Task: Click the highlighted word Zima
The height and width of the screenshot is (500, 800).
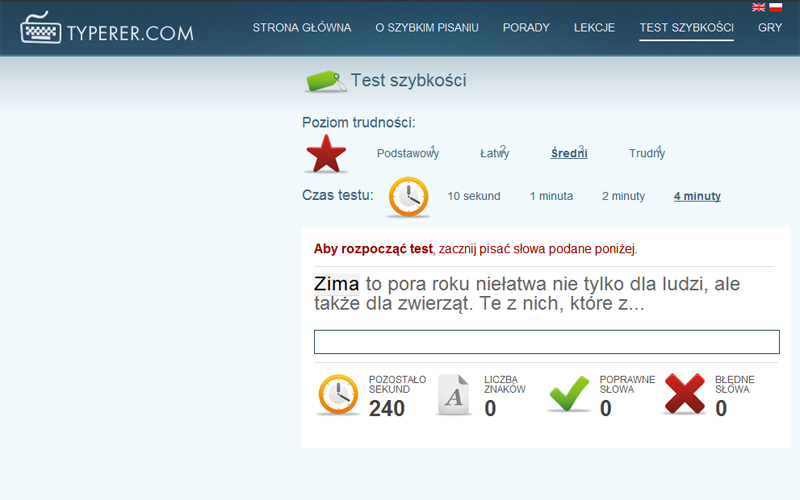Action: tap(336, 284)
